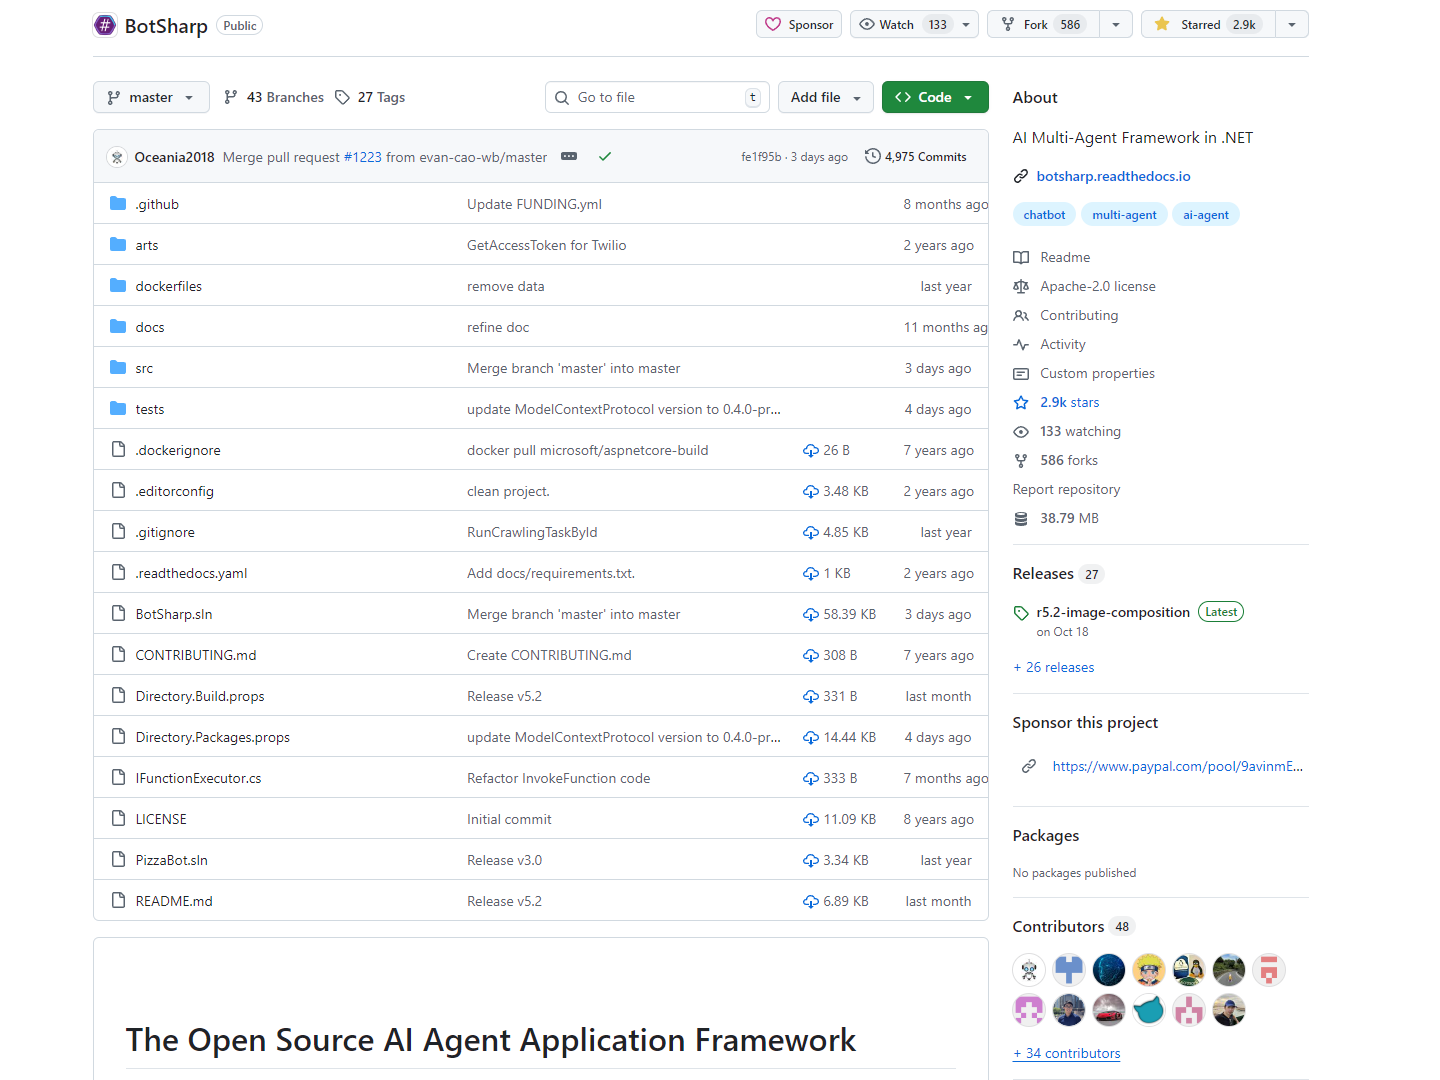The height and width of the screenshot is (1080, 1440).
Task: Click the Sponsor heart button
Action: pos(799,25)
